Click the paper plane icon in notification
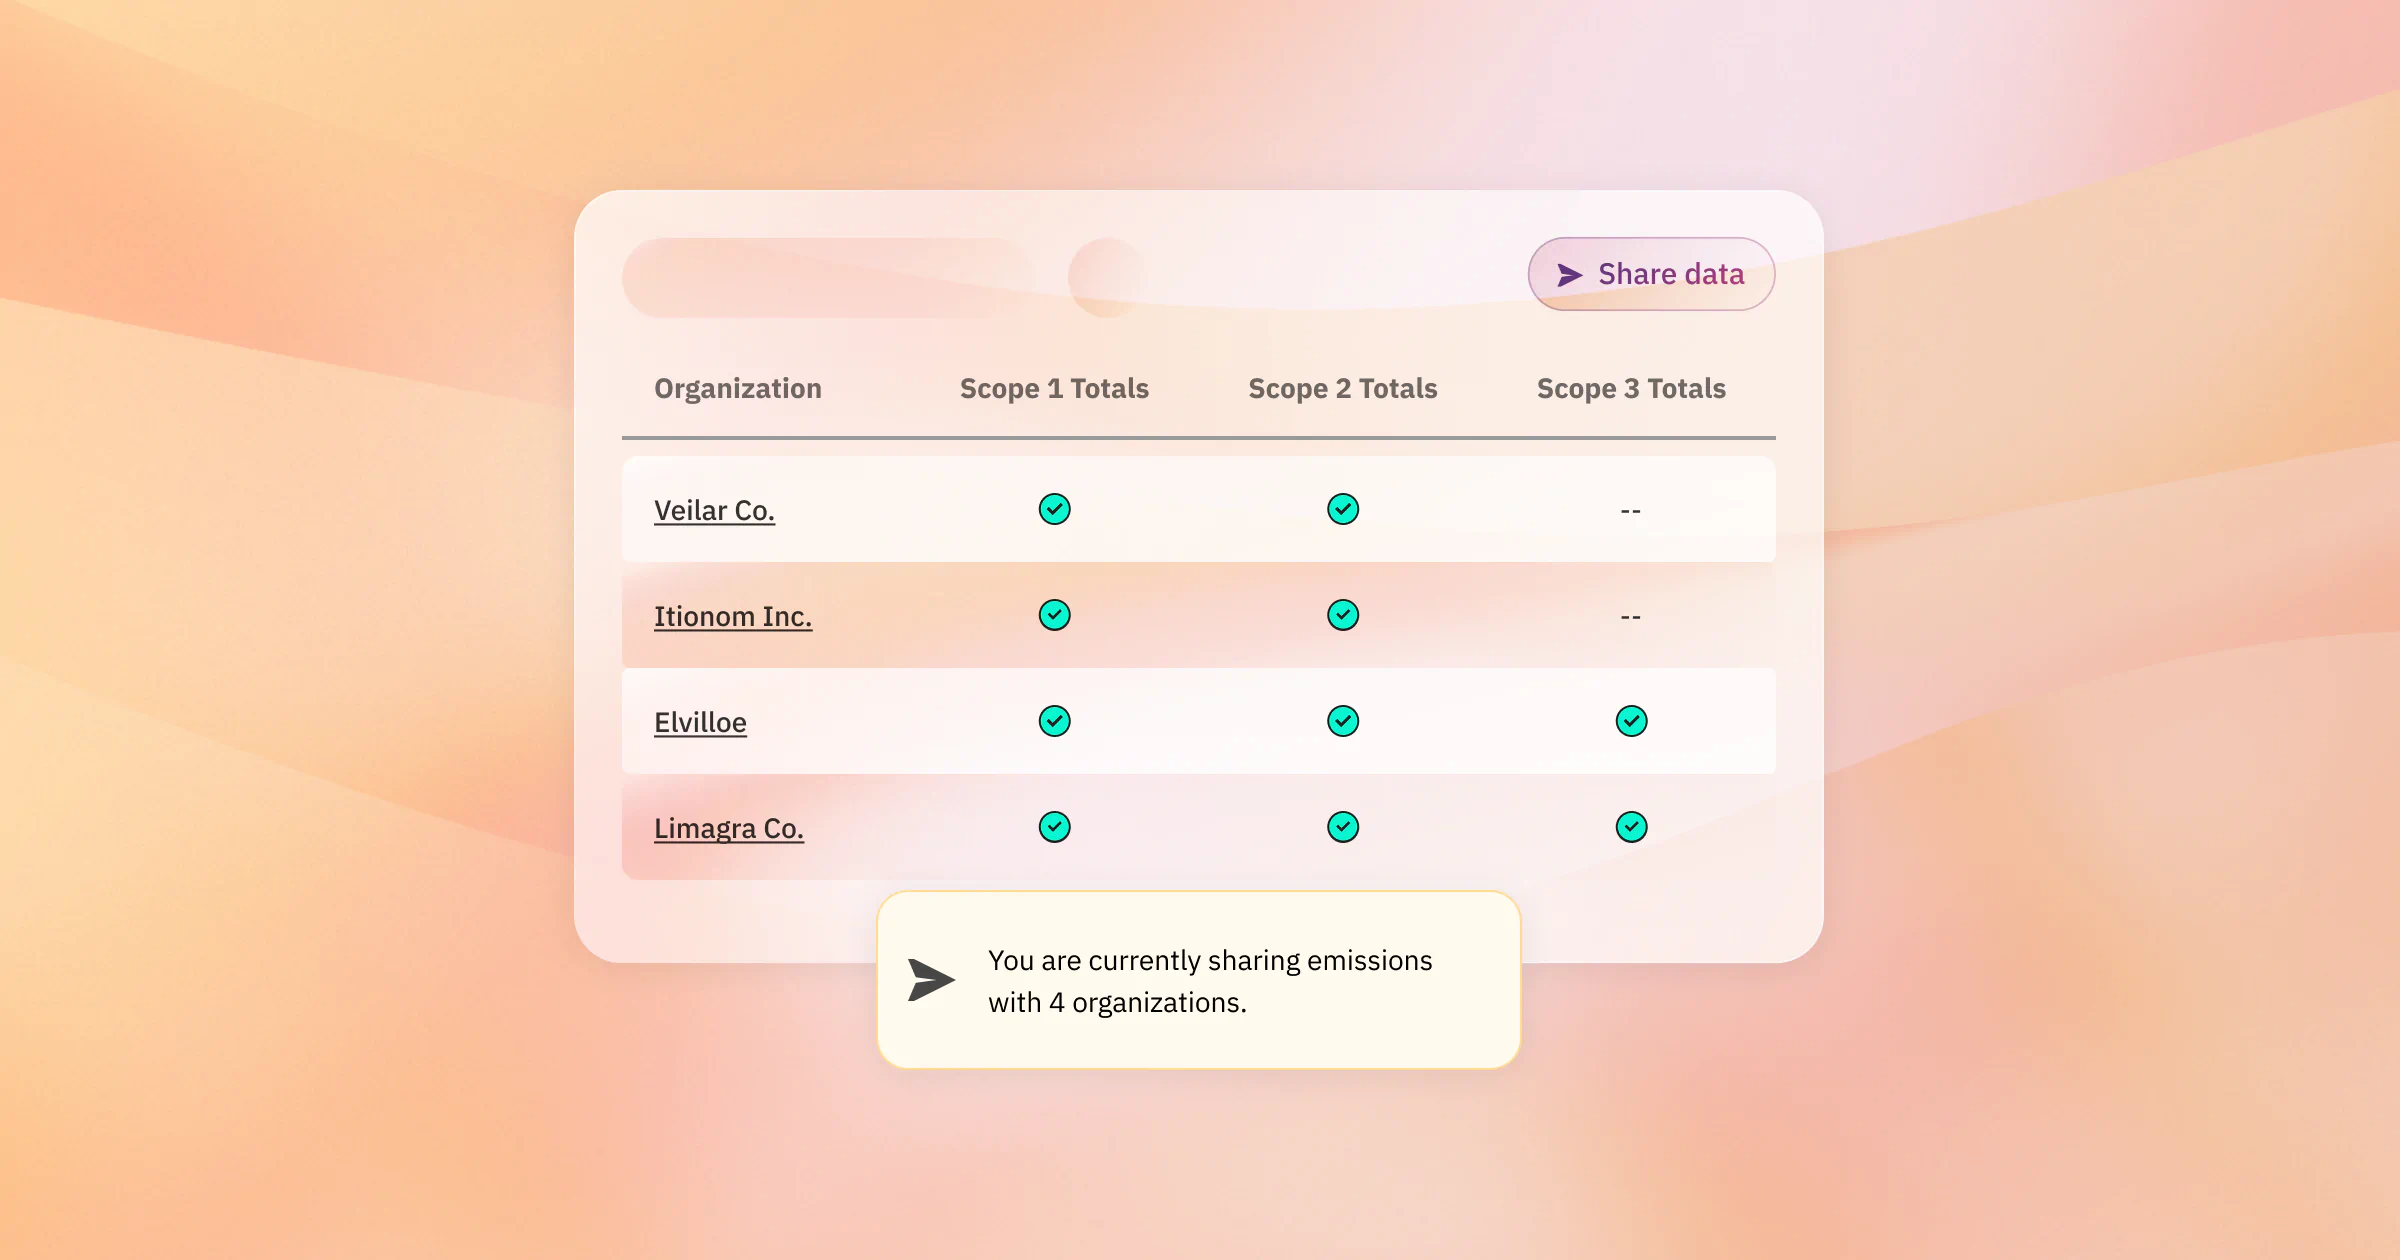The height and width of the screenshot is (1260, 2400). click(x=931, y=980)
